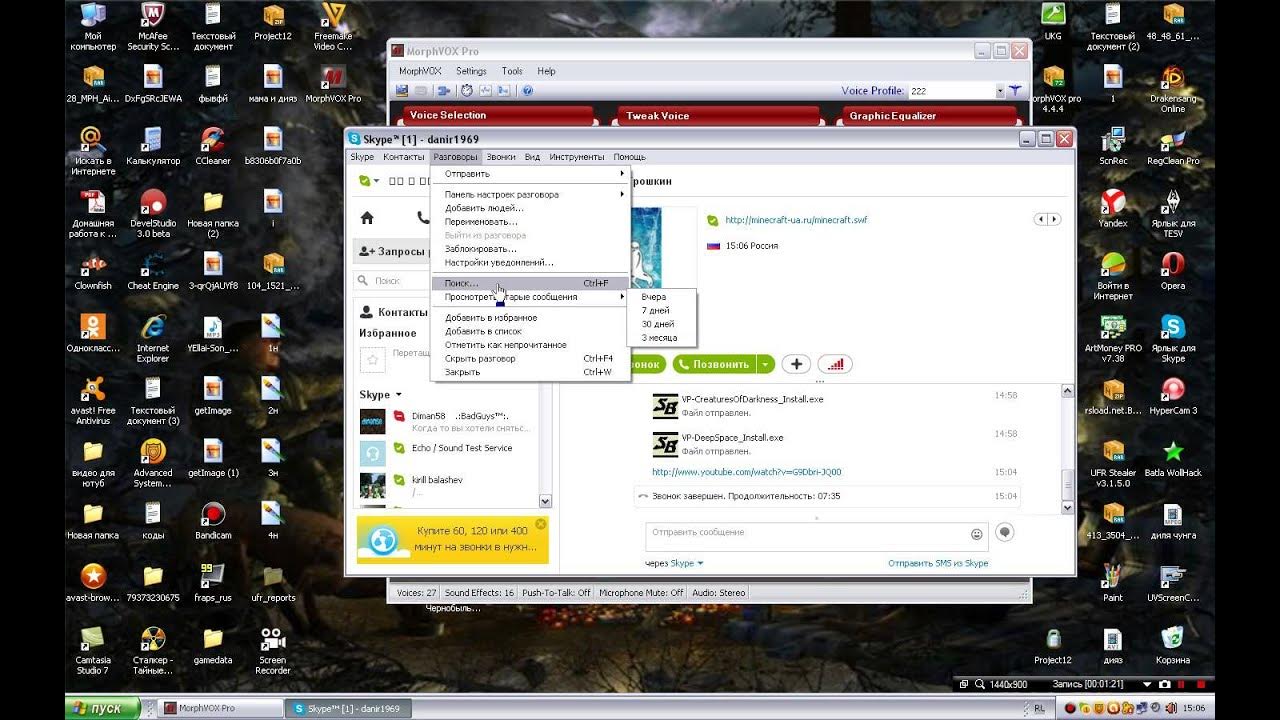
Task: Click Отправить SMS из Skype link
Action: click(938, 564)
